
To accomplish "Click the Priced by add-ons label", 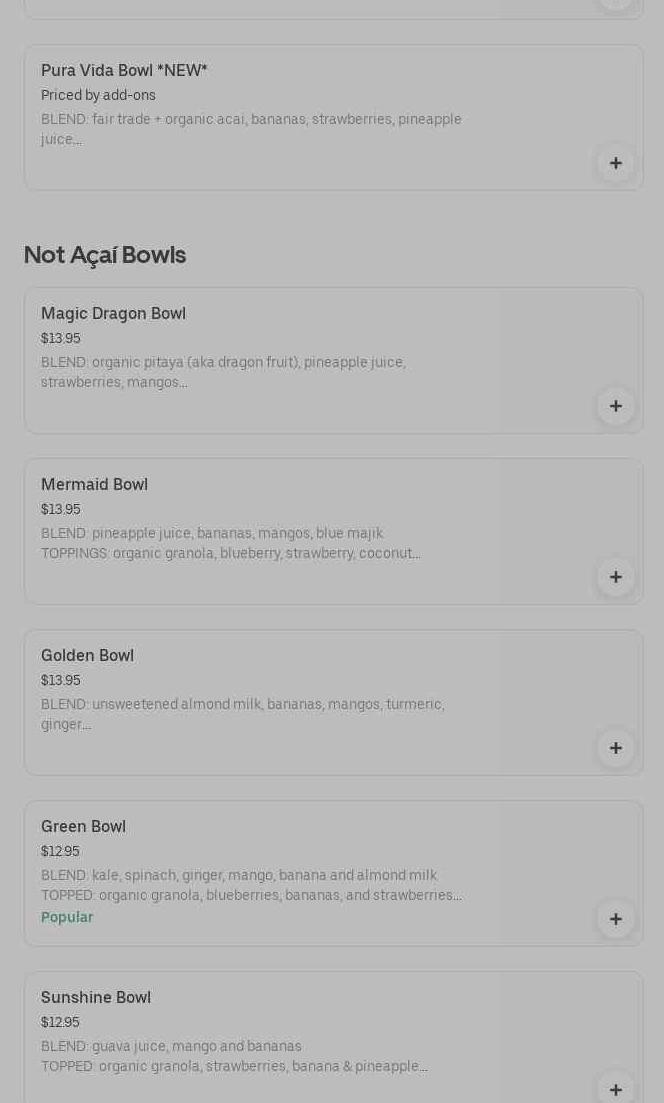I will pyautogui.click(x=98, y=96).
